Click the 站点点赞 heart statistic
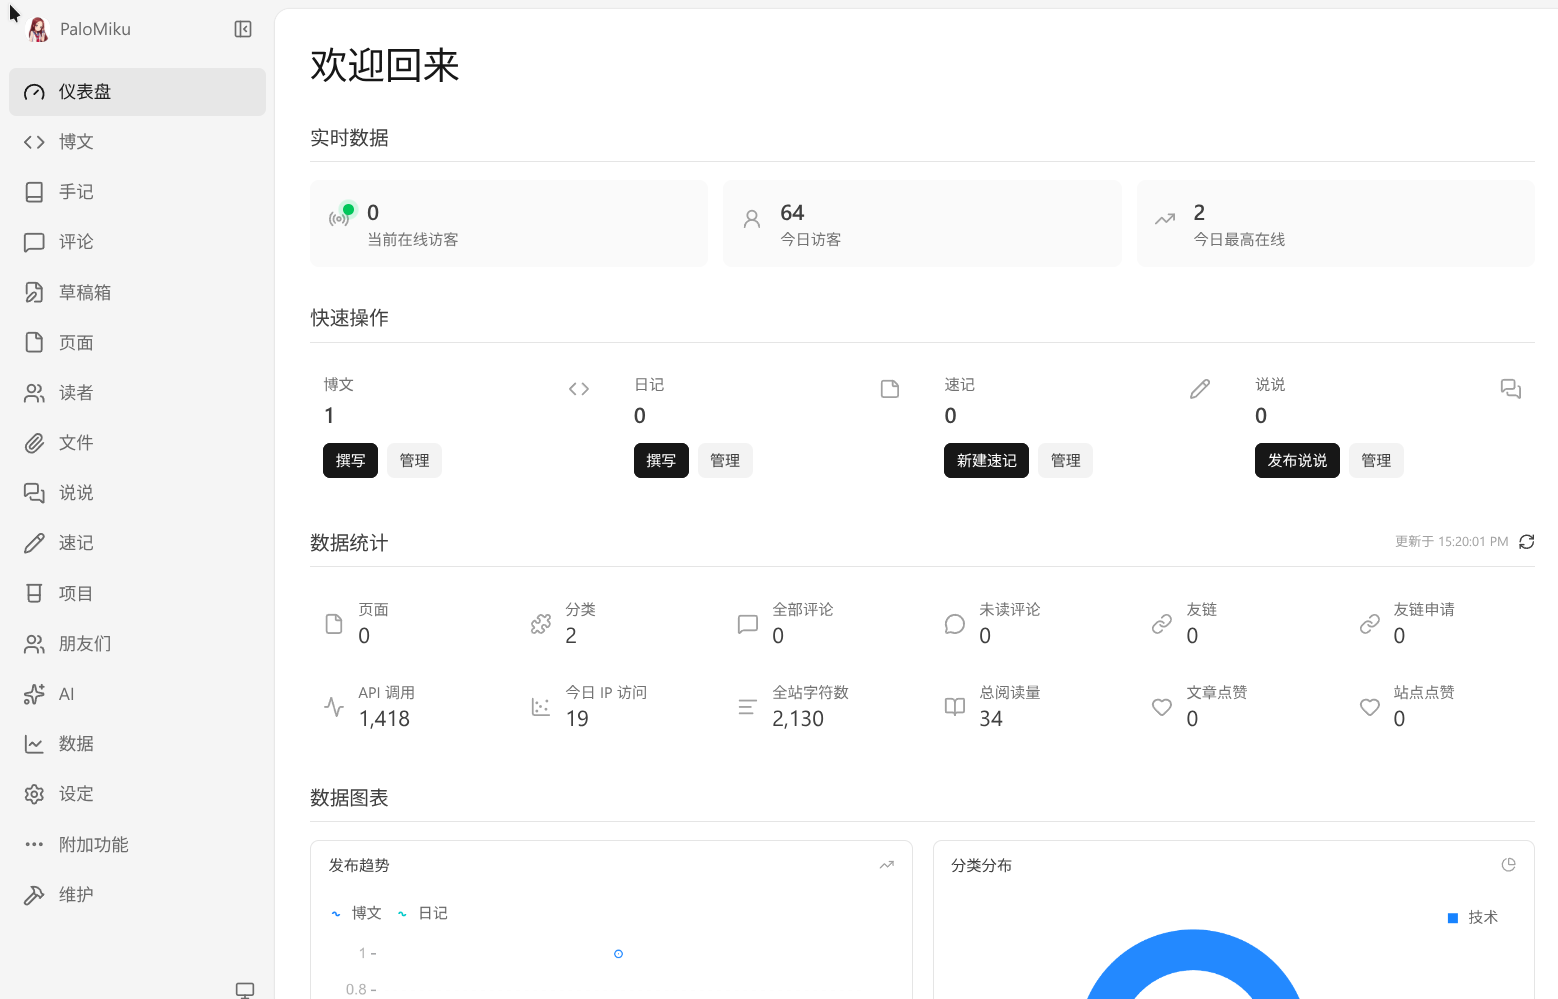 pyautogui.click(x=1407, y=707)
